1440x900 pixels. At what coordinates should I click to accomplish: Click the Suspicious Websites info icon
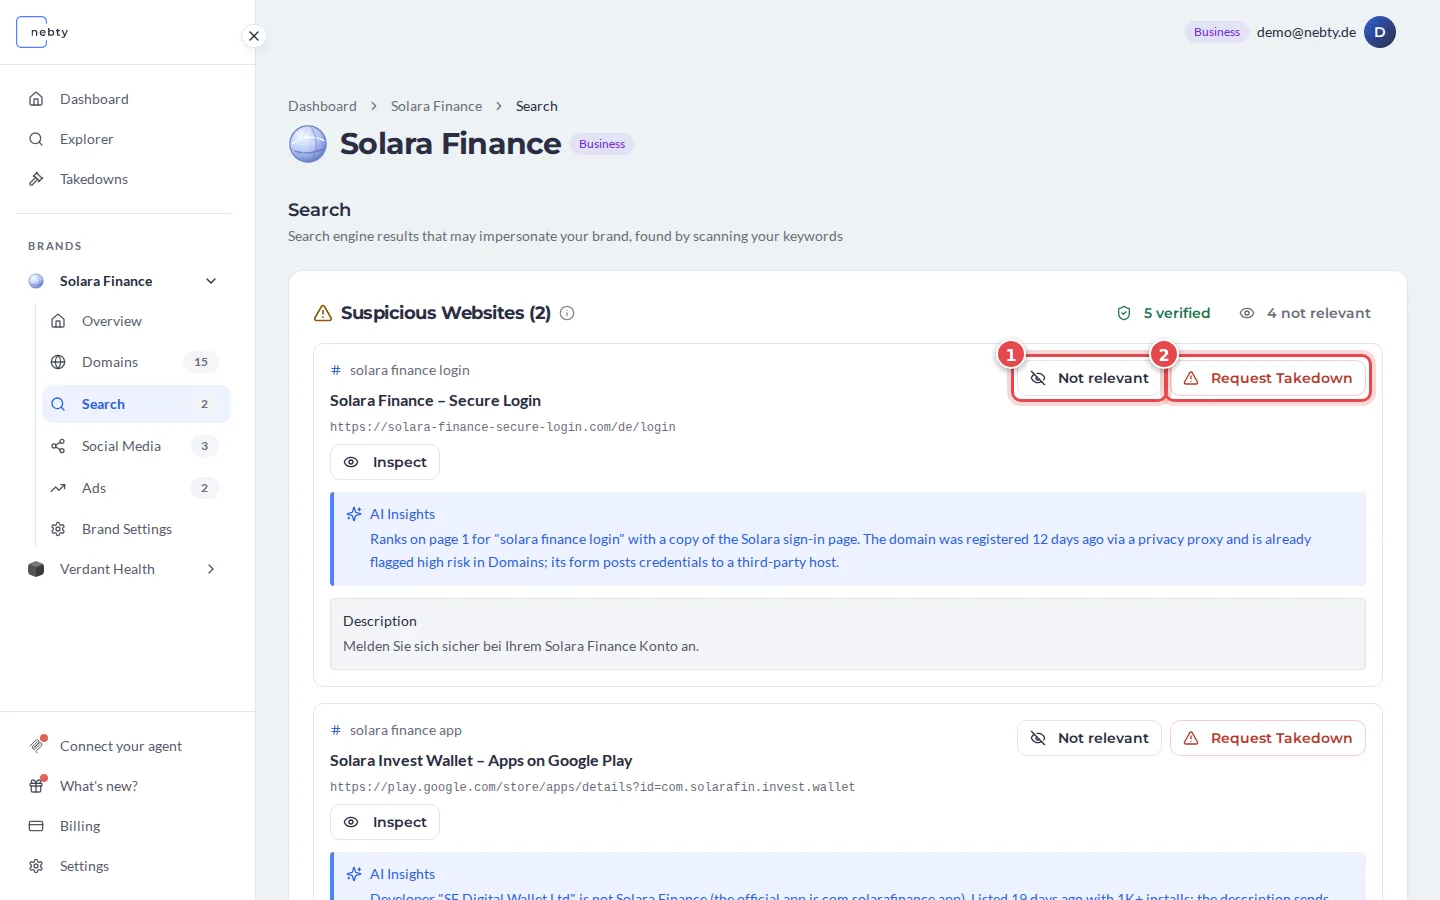click(x=567, y=313)
